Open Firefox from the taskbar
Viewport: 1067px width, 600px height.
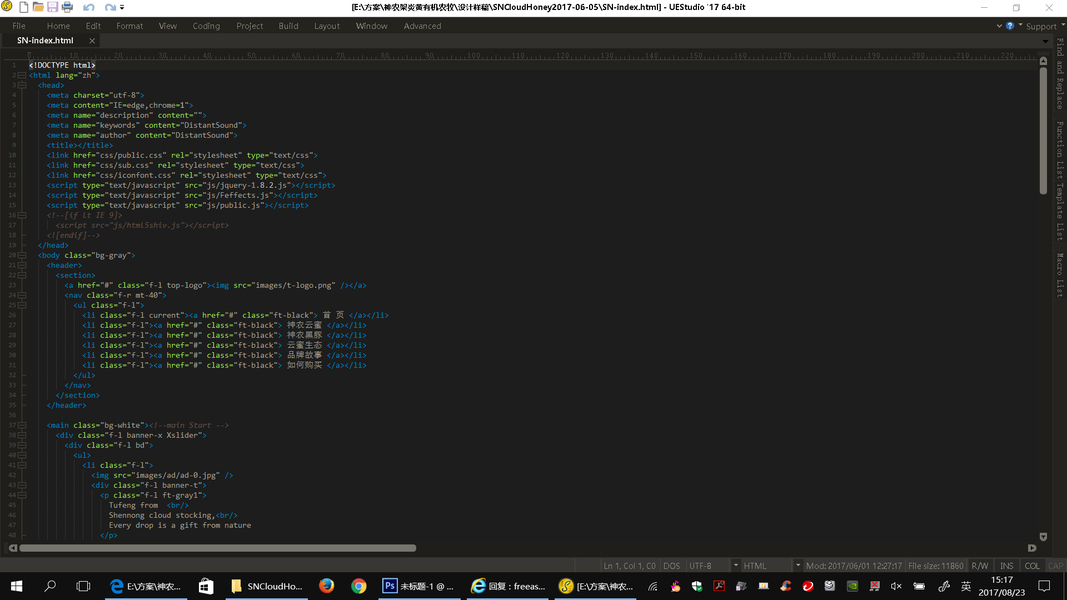[x=327, y=586]
